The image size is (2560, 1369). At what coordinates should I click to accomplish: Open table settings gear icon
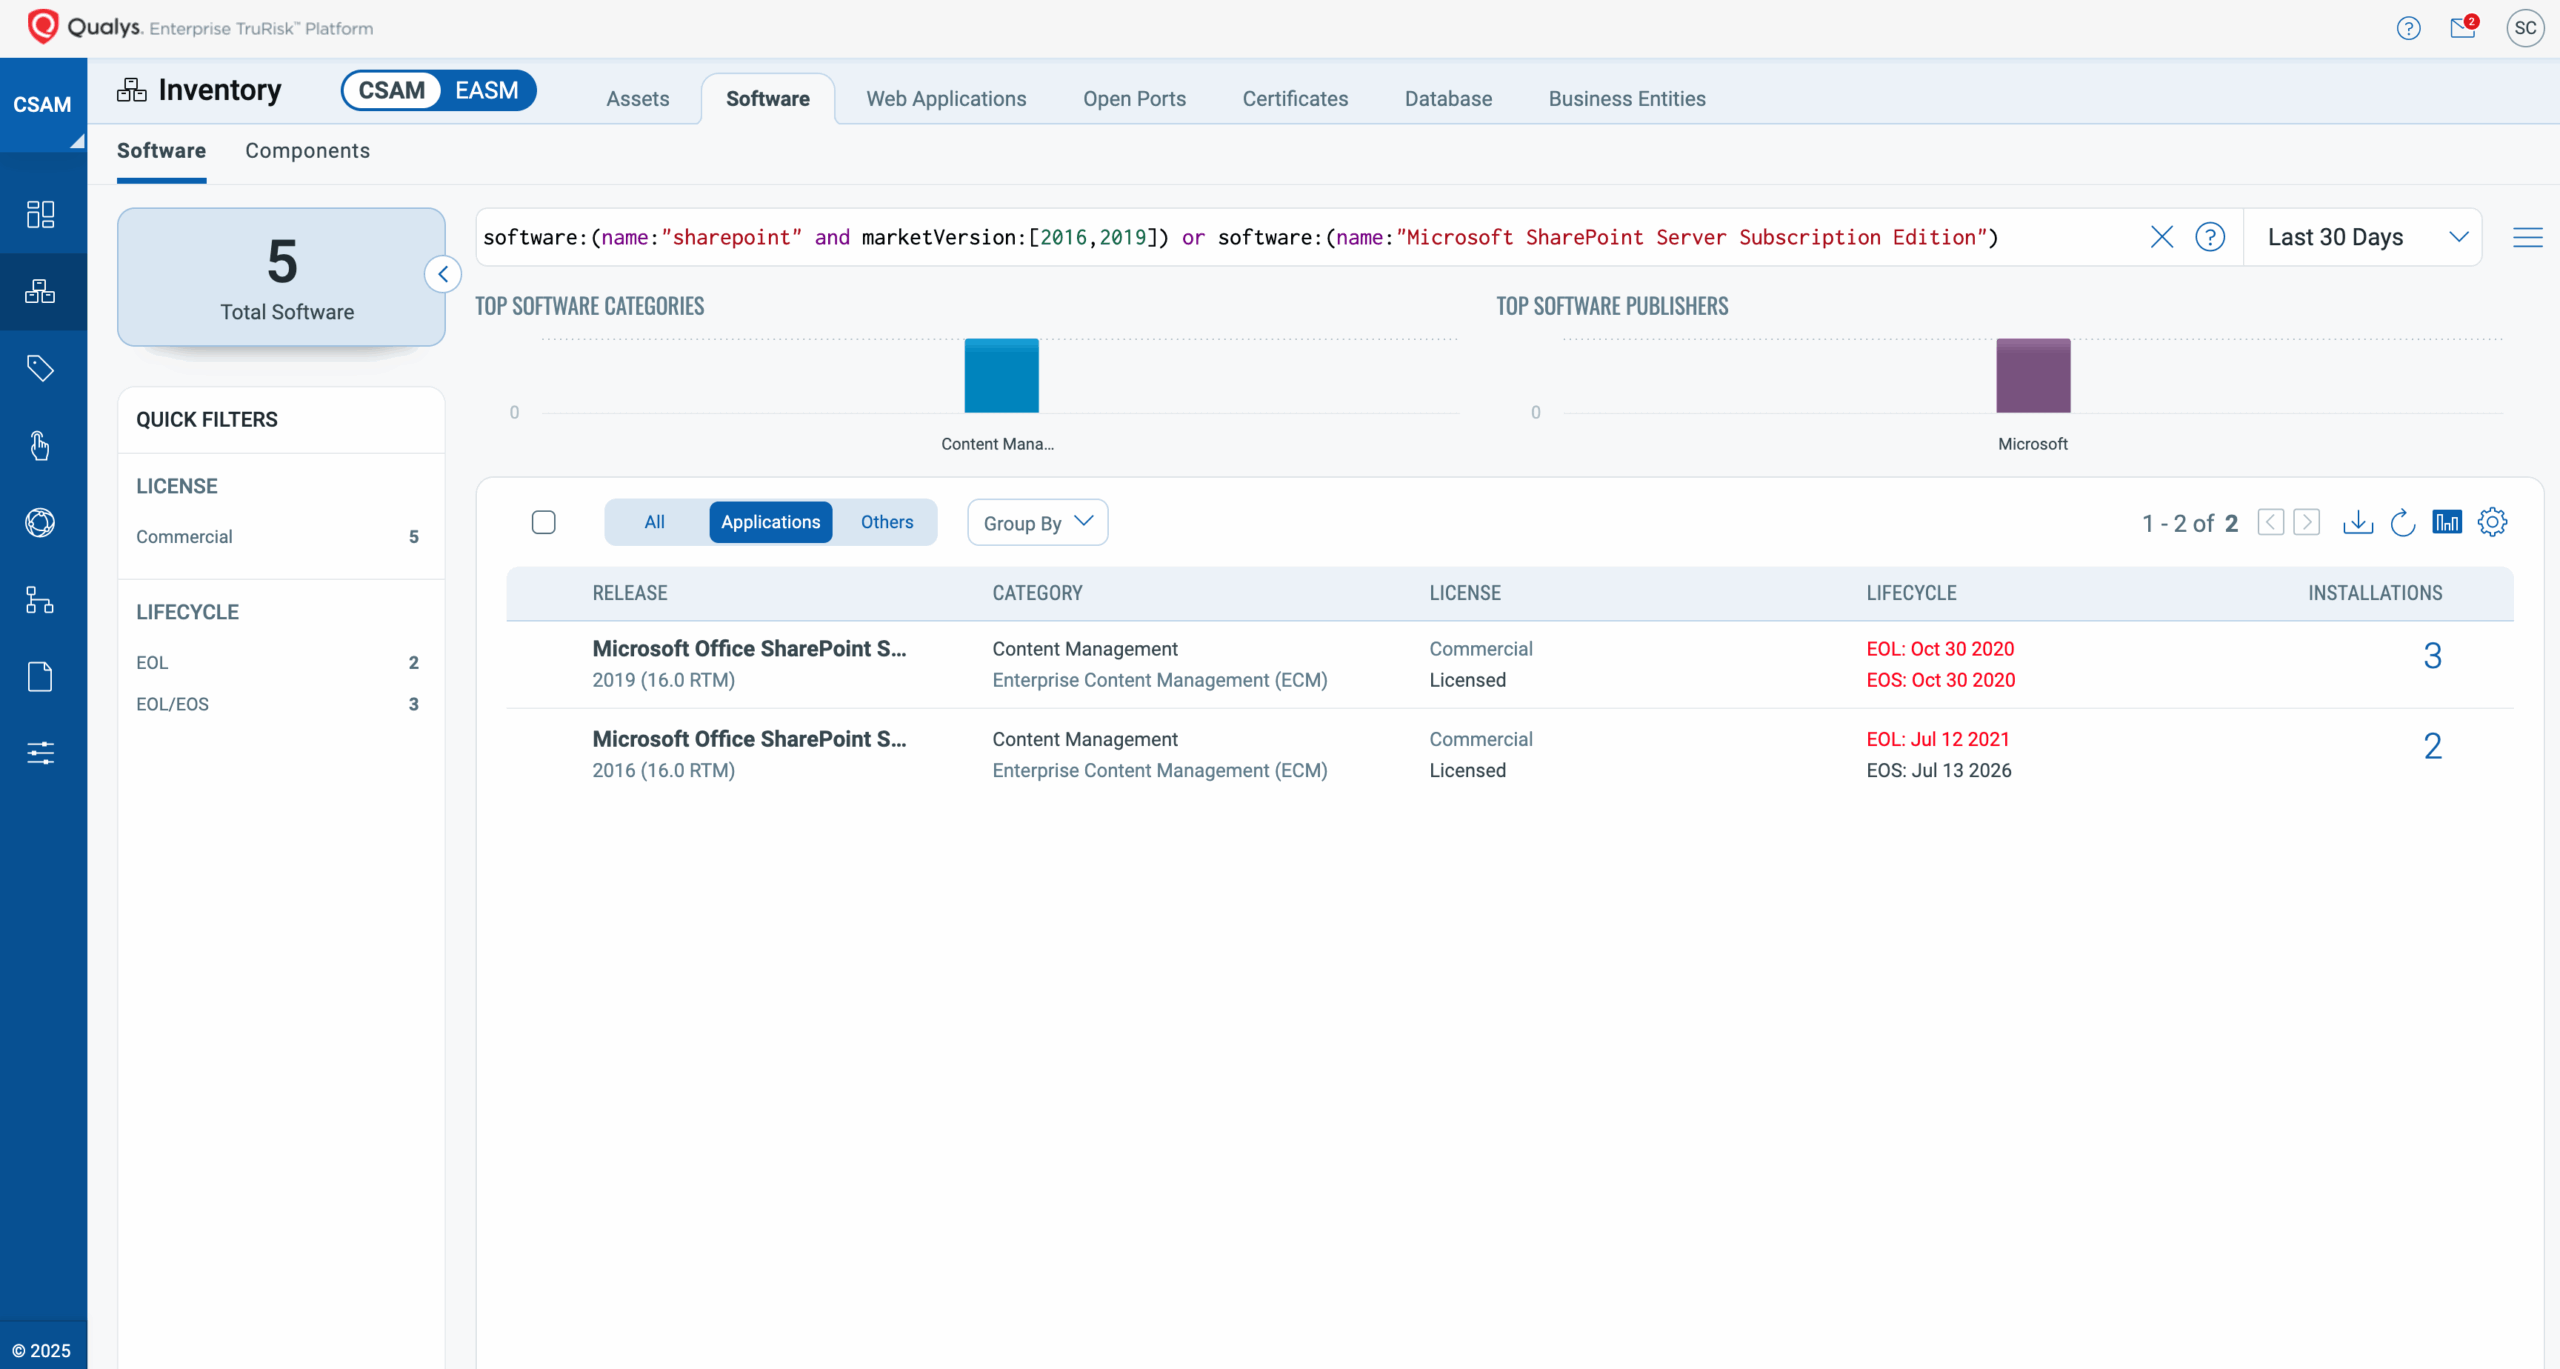tap(2492, 522)
